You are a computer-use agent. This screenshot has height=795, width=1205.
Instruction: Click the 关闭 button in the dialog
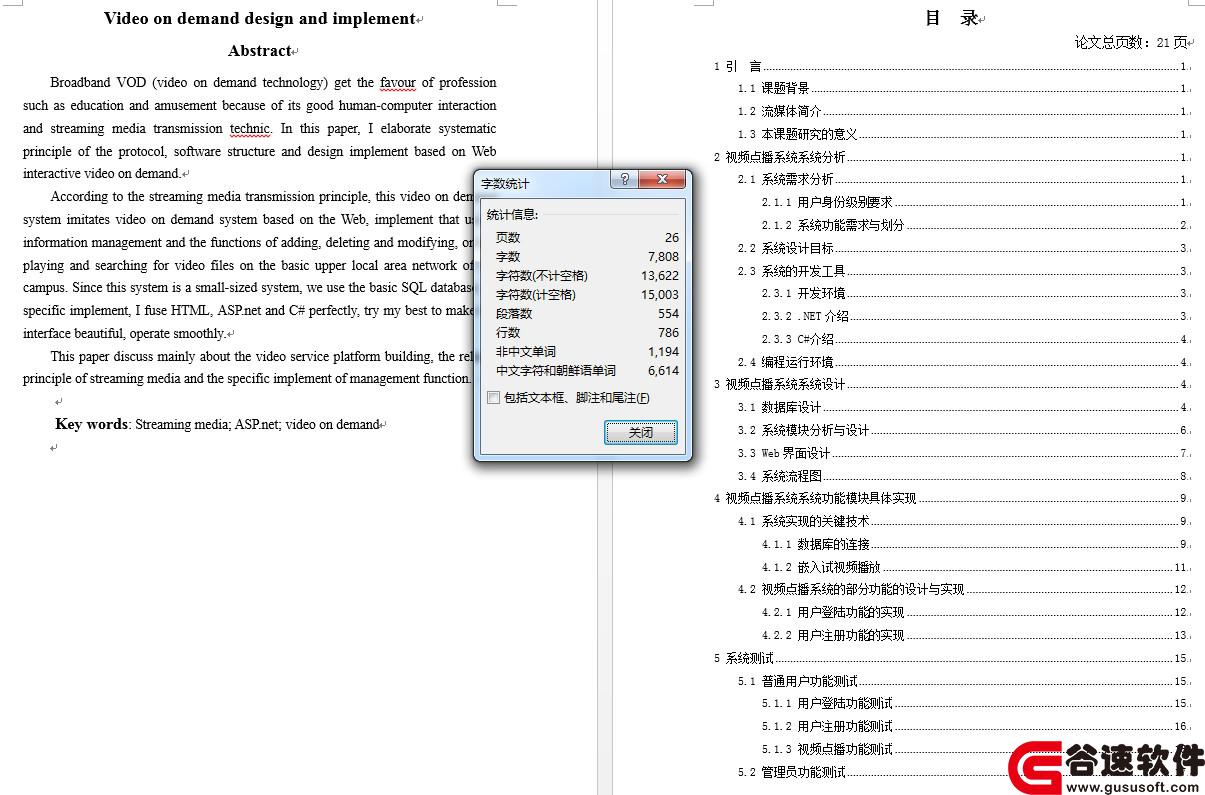click(x=641, y=432)
